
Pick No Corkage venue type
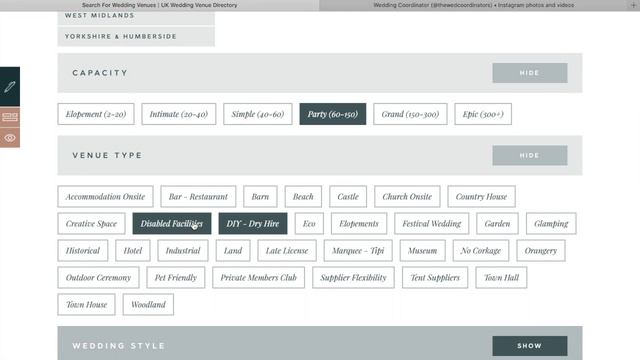coord(481,251)
